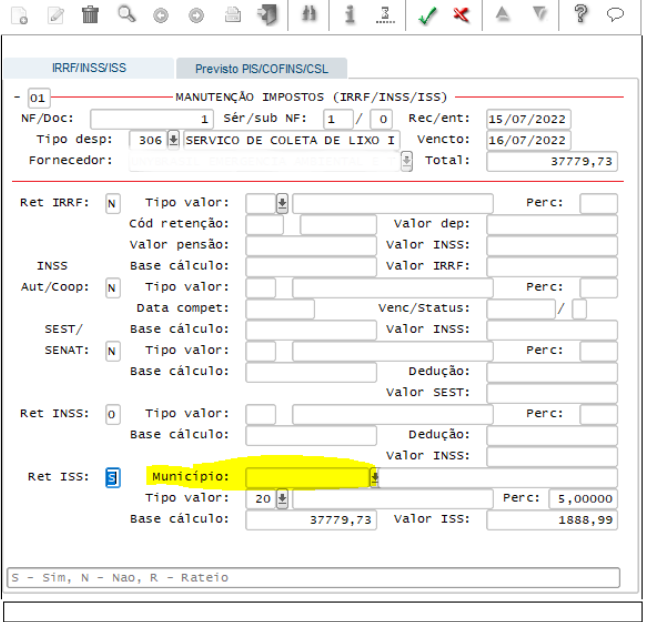Click the first Cód retenção field

click(x=264, y=225)
